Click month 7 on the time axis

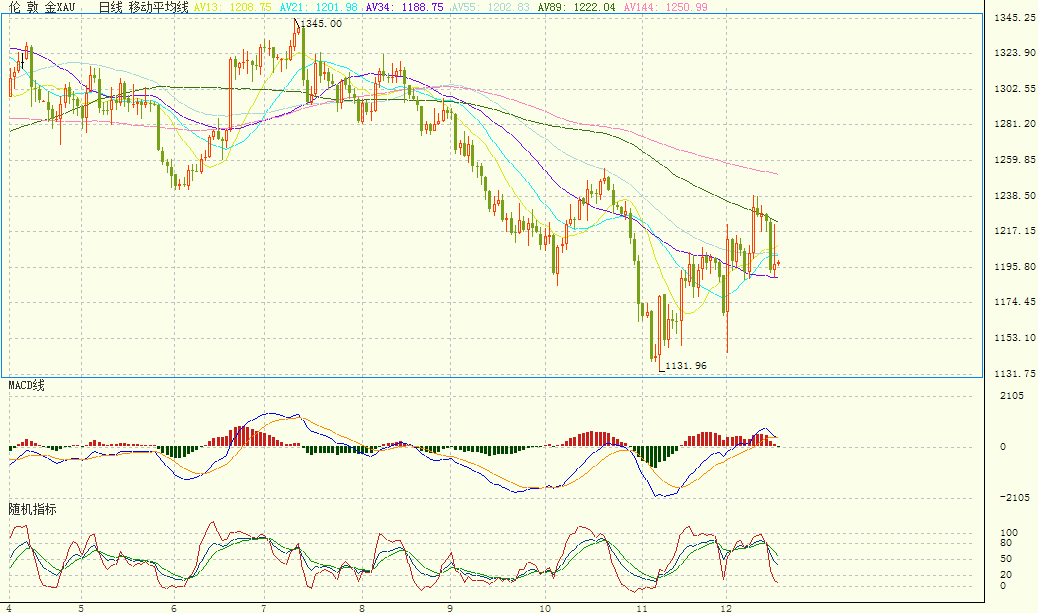tap(263, 608)
